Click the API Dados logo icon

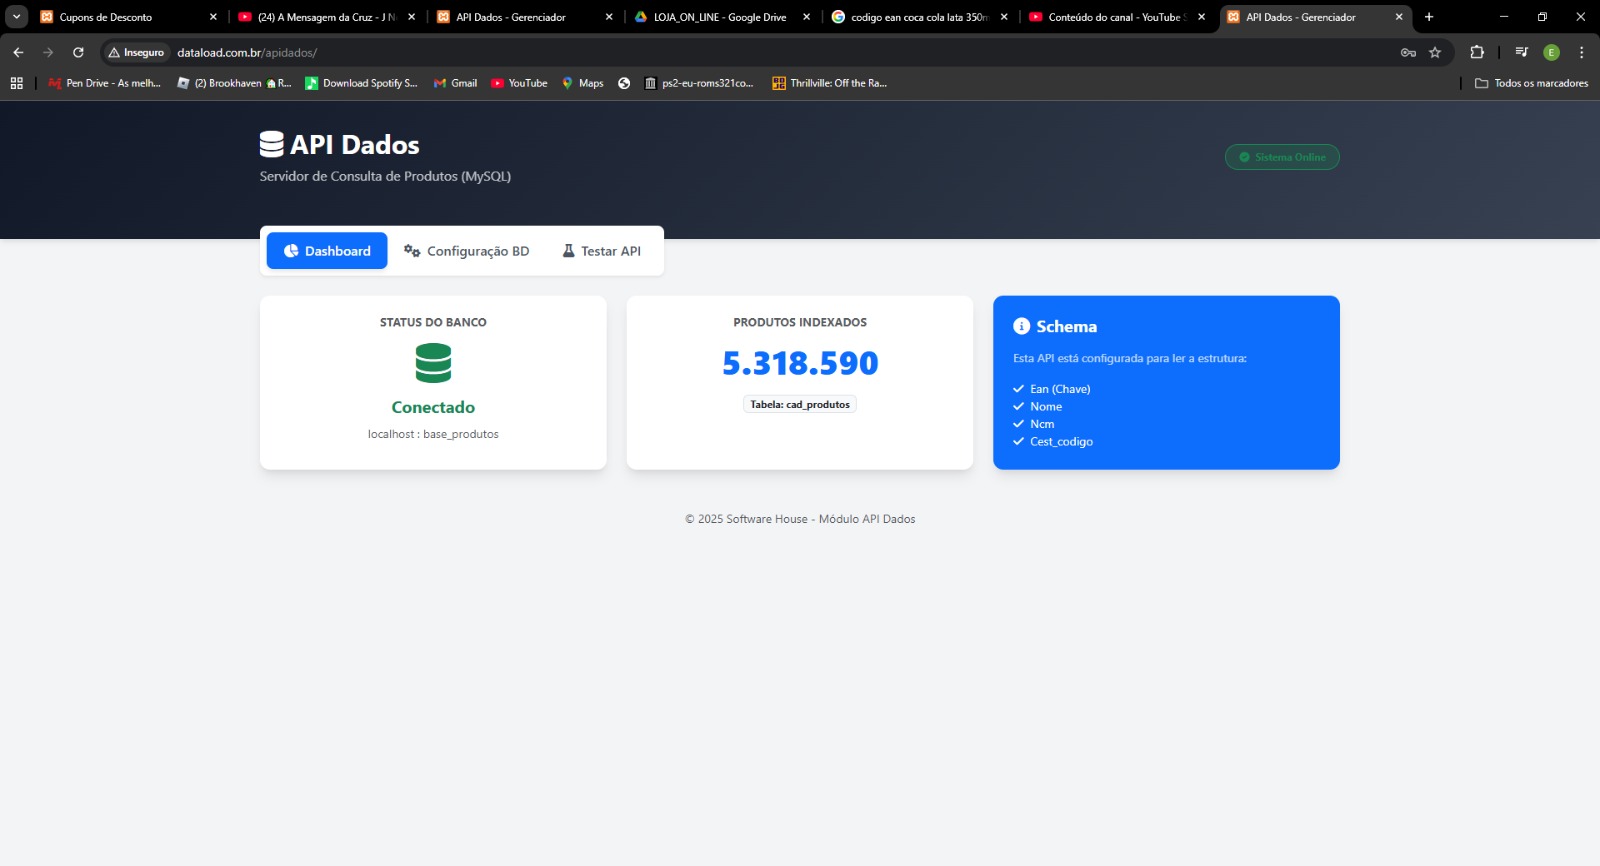(271, 145)
